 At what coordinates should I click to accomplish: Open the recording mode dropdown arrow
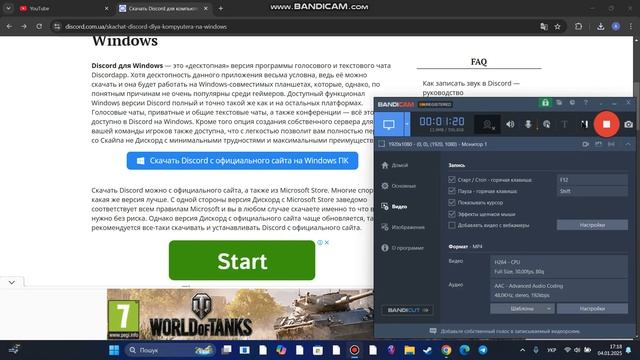pyautogui.click(x=407, y=124)
